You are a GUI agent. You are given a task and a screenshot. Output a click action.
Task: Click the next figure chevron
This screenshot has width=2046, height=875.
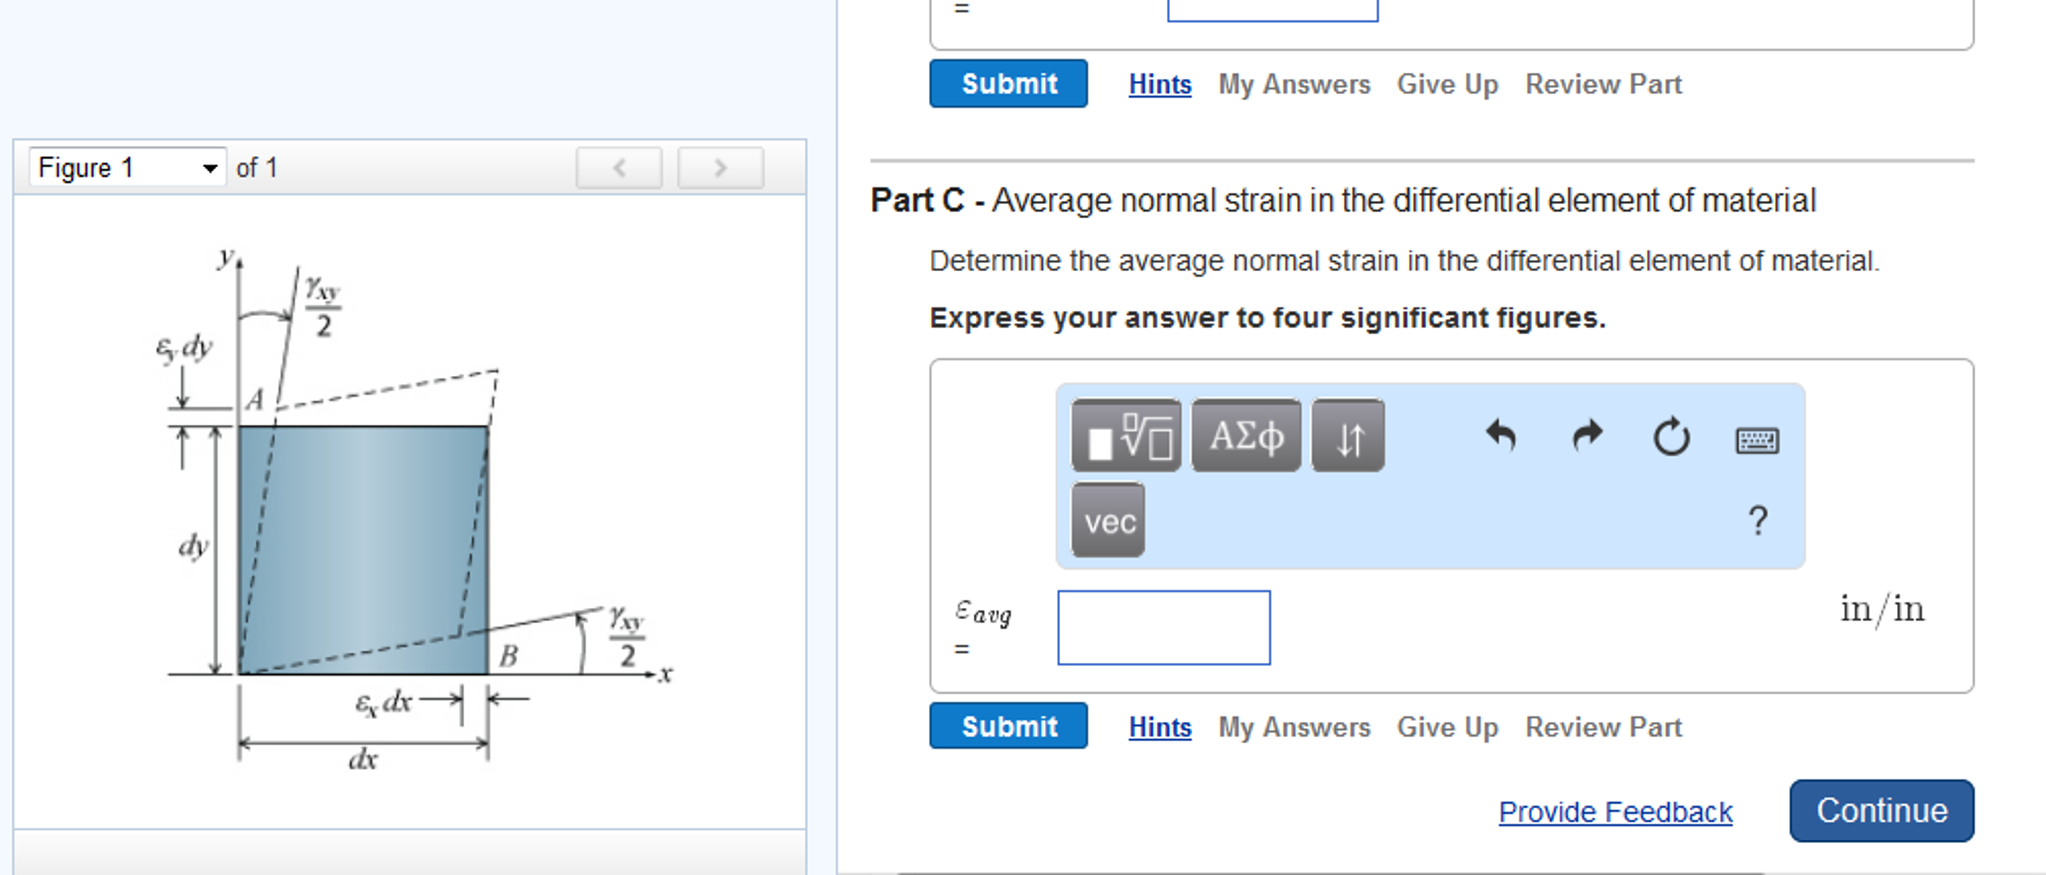tap(720, 167)
